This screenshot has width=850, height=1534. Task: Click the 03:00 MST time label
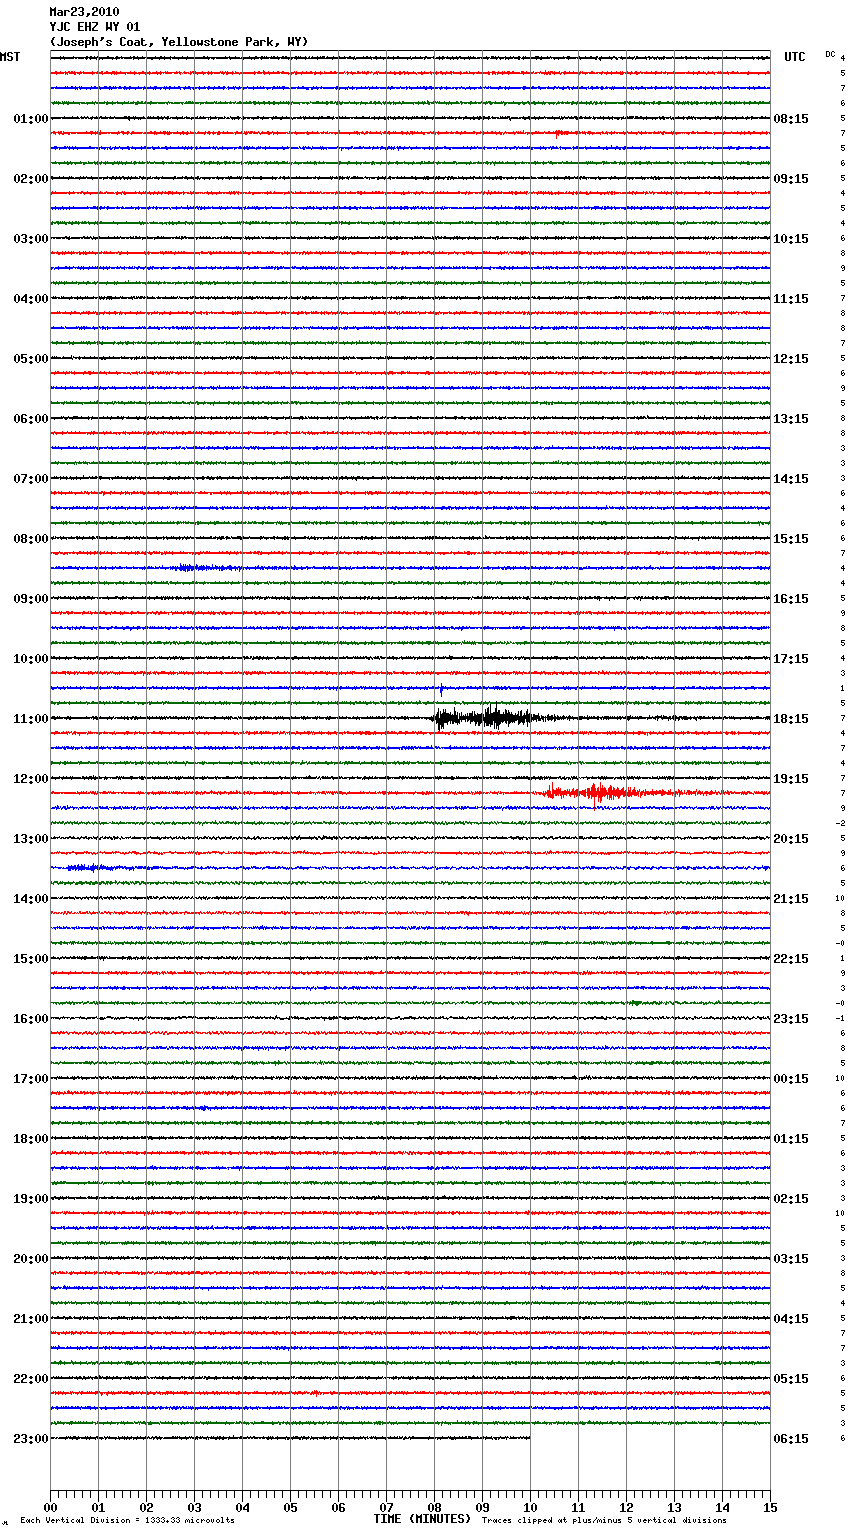31,239
